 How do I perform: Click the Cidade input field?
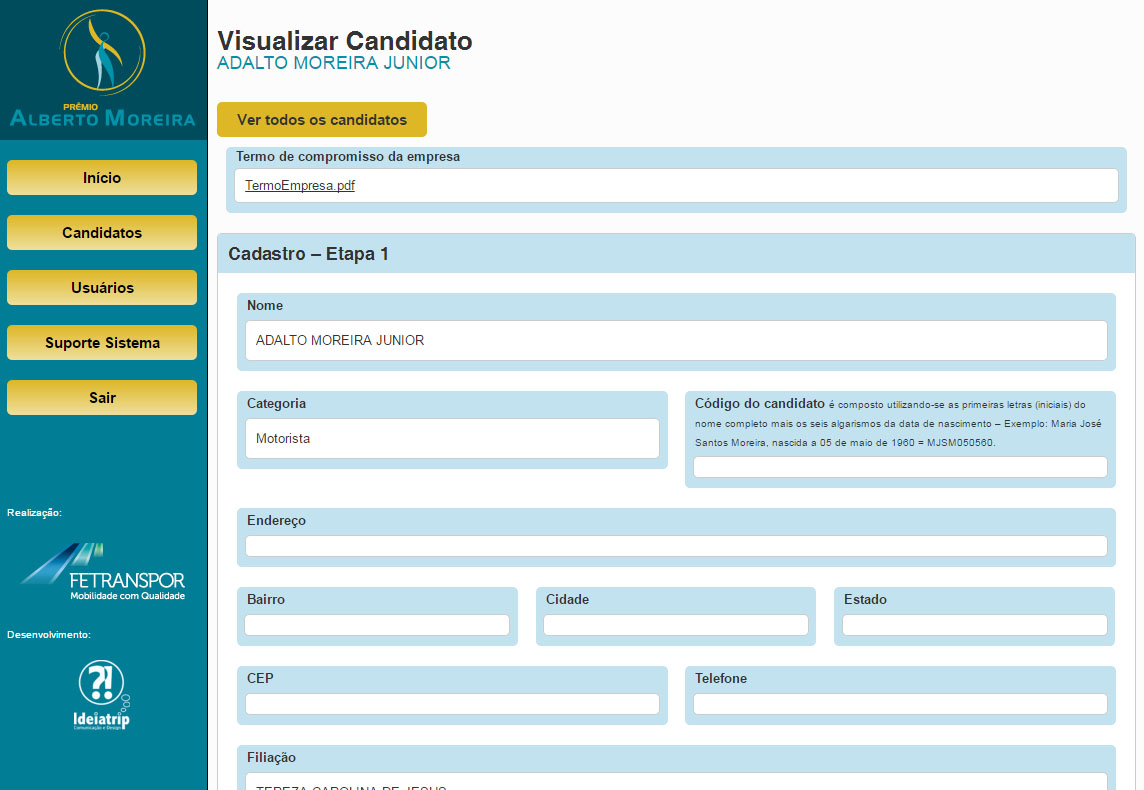pos(676,625)
